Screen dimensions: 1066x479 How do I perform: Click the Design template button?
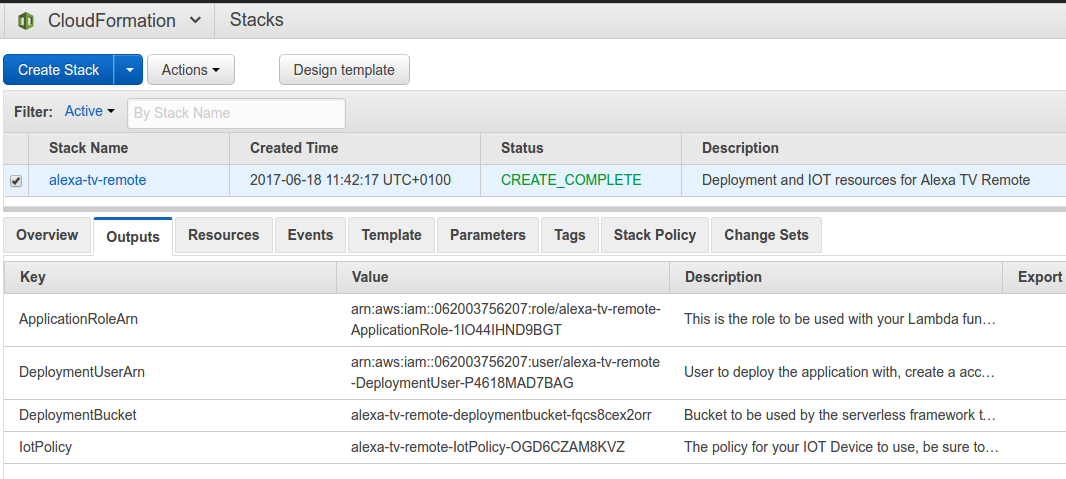(344, 70)
